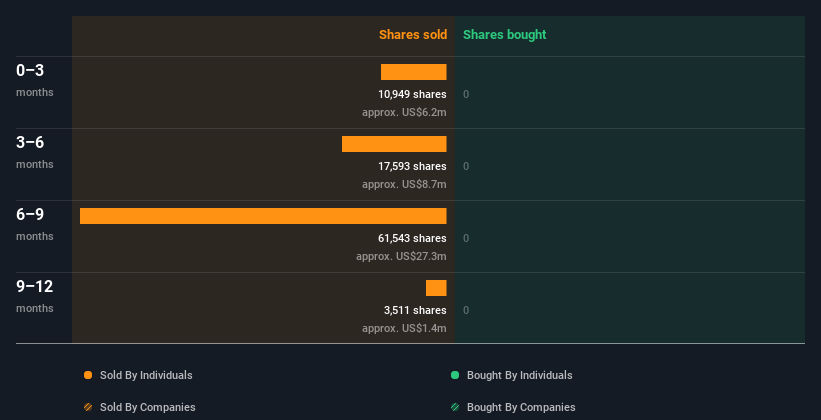Screen dimensions: 821x420
Task: Click the 3–6 months orange bar
Action: 394,144
